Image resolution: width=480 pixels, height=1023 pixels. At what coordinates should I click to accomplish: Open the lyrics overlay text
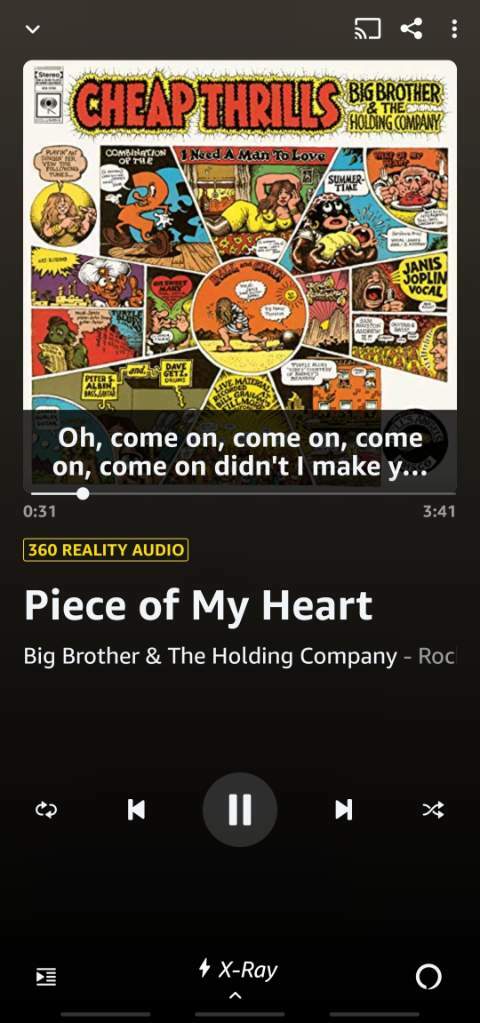tap(240, 451)
